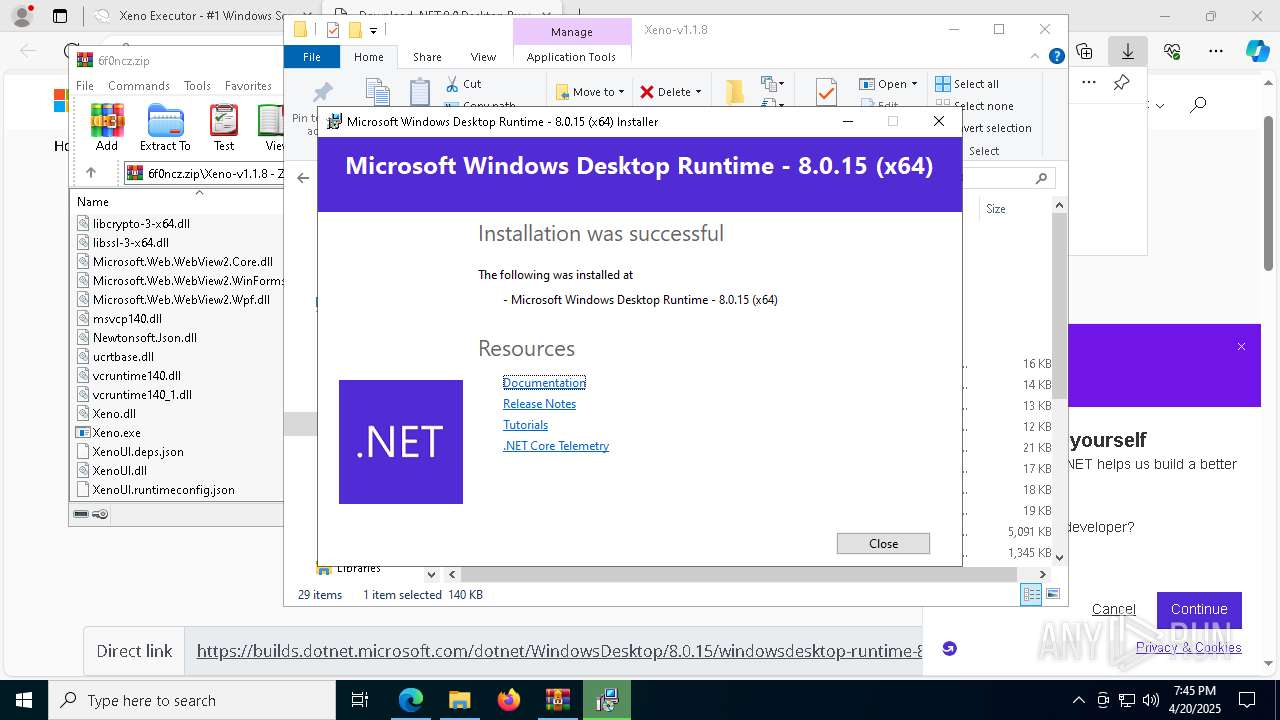Switch to Explorer View ribbon tab
The height and width of the screenshot is (720, 1280).
click(483, 57)
